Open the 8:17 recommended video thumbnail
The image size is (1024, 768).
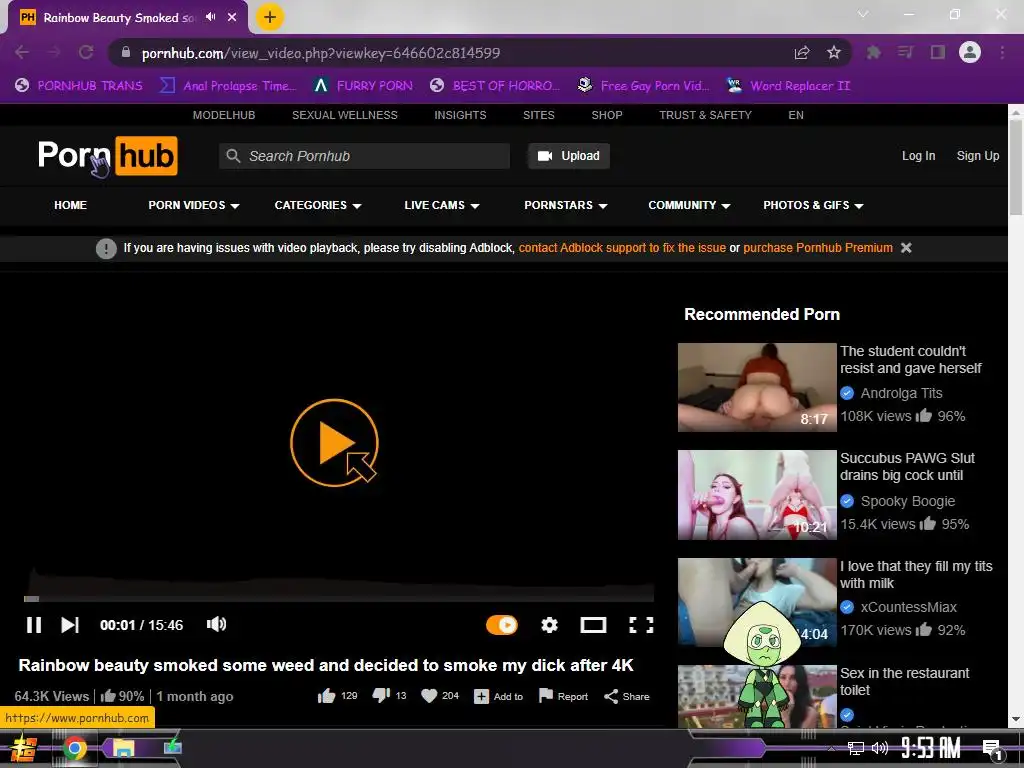[757, 387]
